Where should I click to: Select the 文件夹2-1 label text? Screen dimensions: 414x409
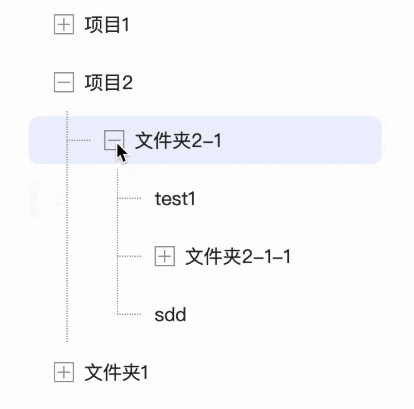(x=178, y=141)
